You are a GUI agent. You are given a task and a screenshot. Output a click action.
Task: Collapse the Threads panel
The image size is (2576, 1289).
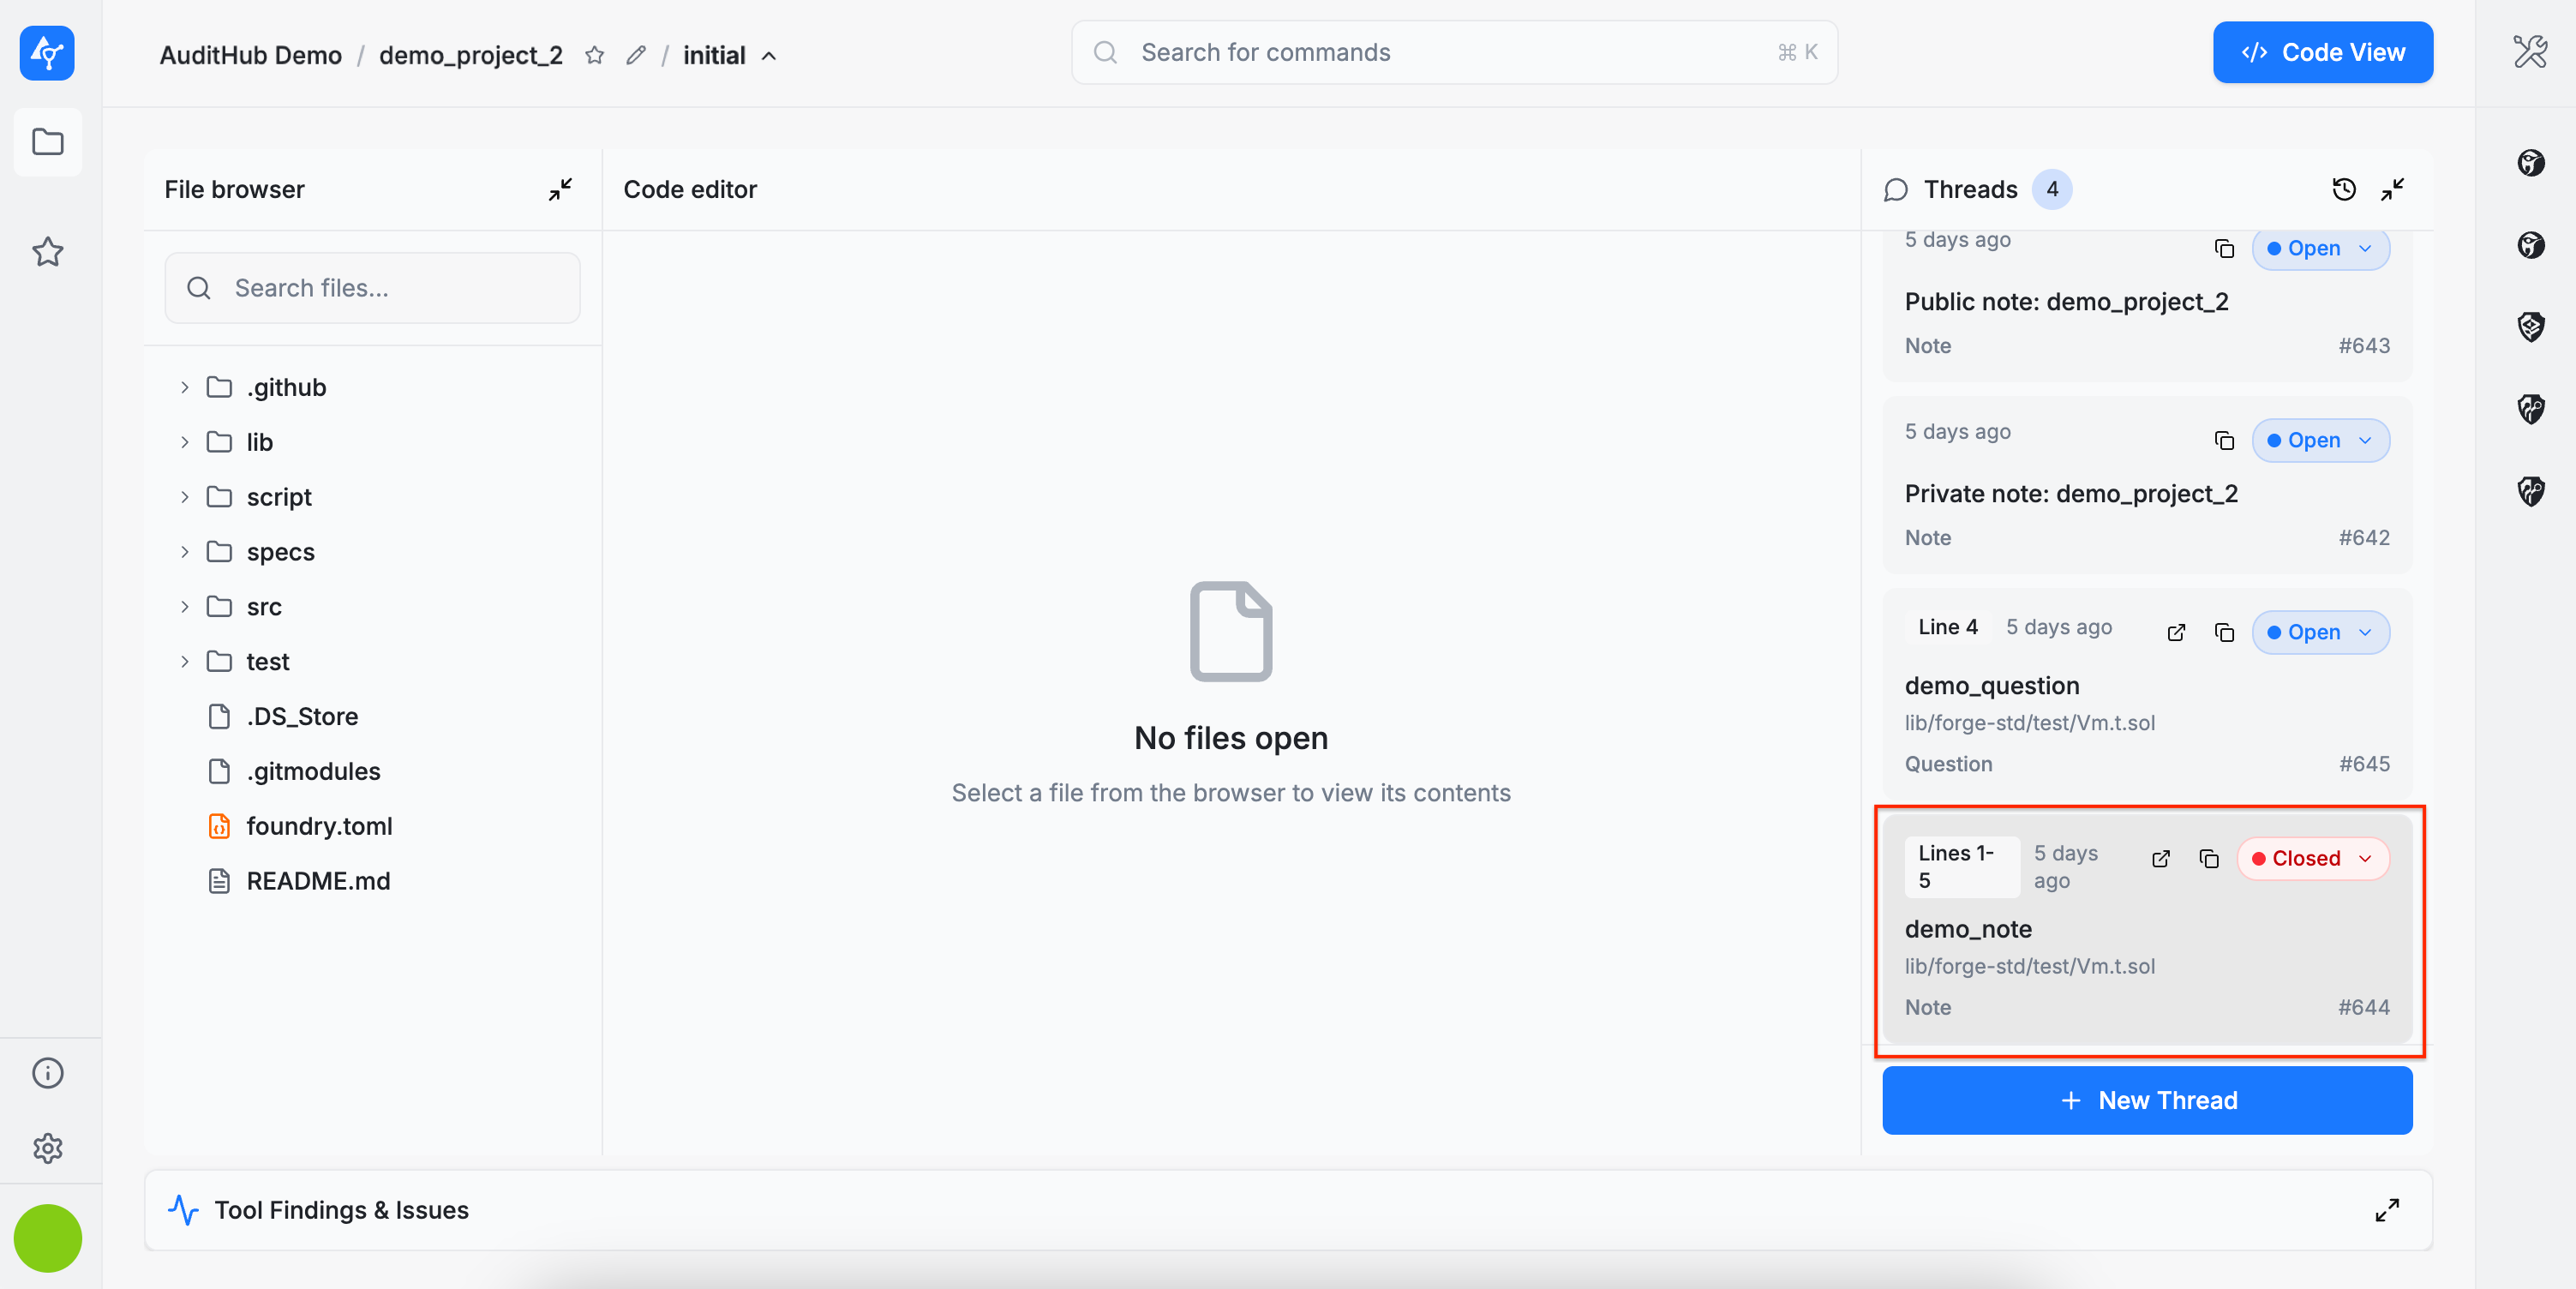2392,189
